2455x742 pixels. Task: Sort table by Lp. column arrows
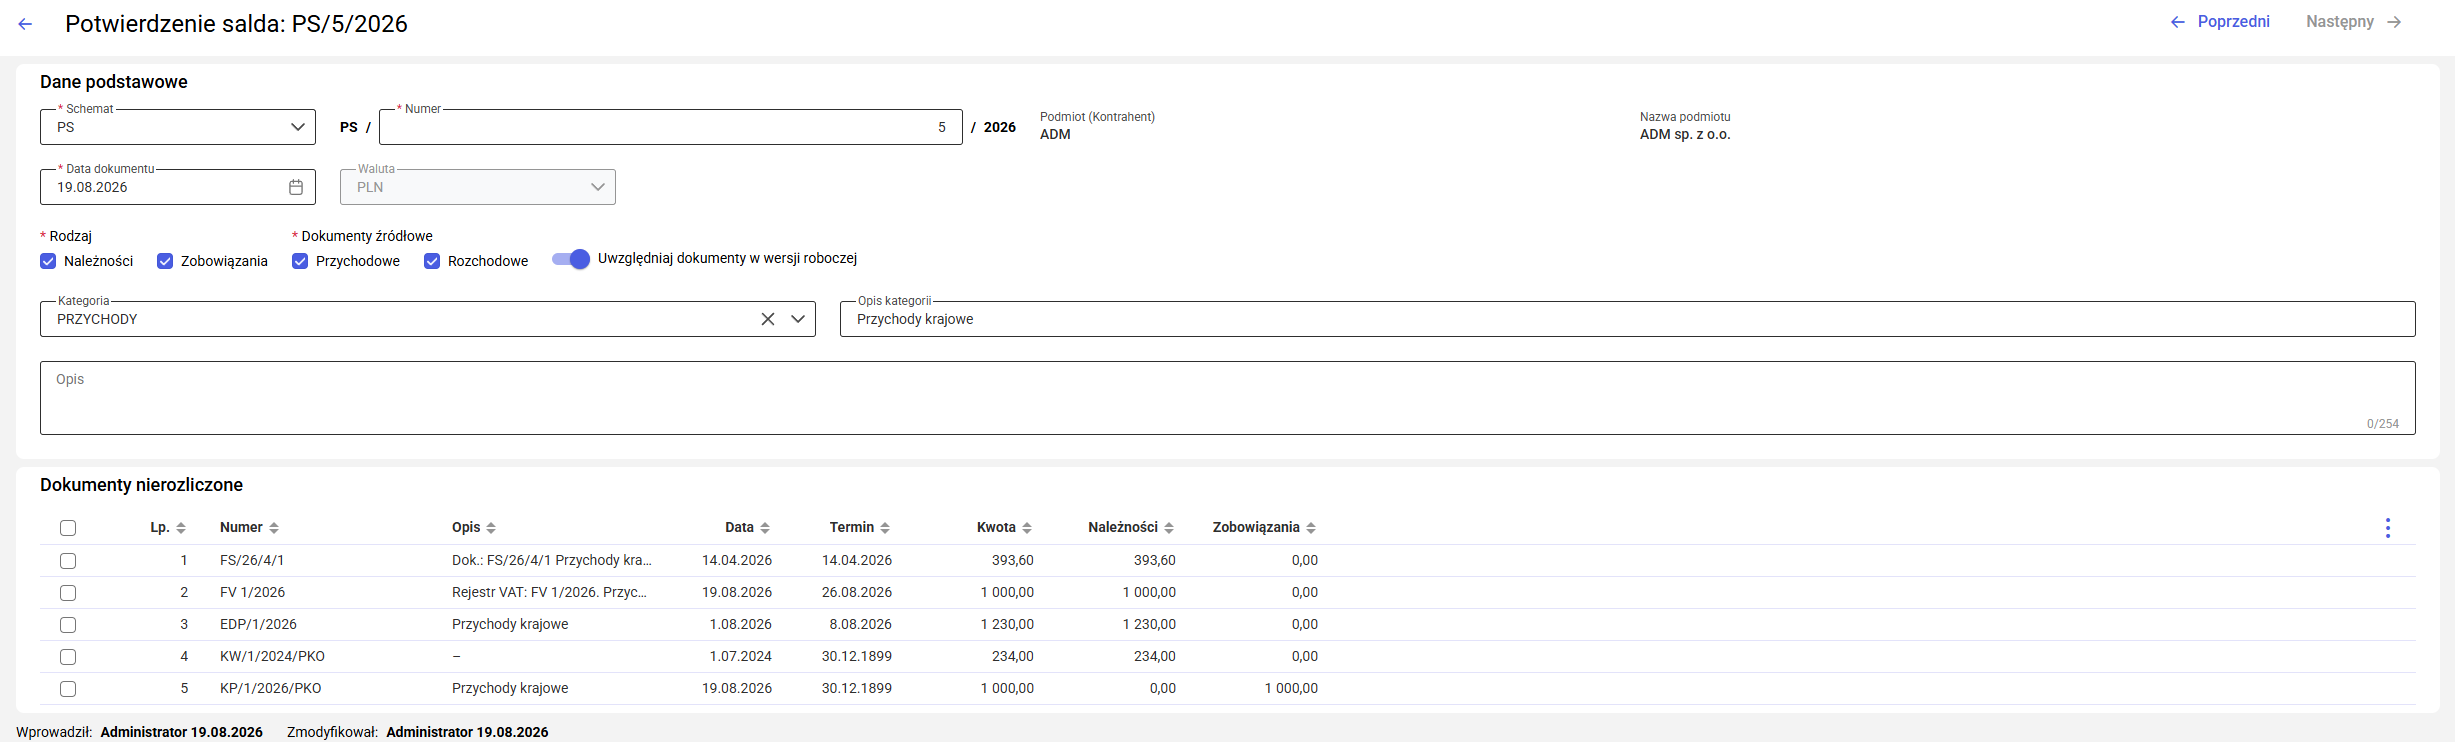[x=181, y=528]
